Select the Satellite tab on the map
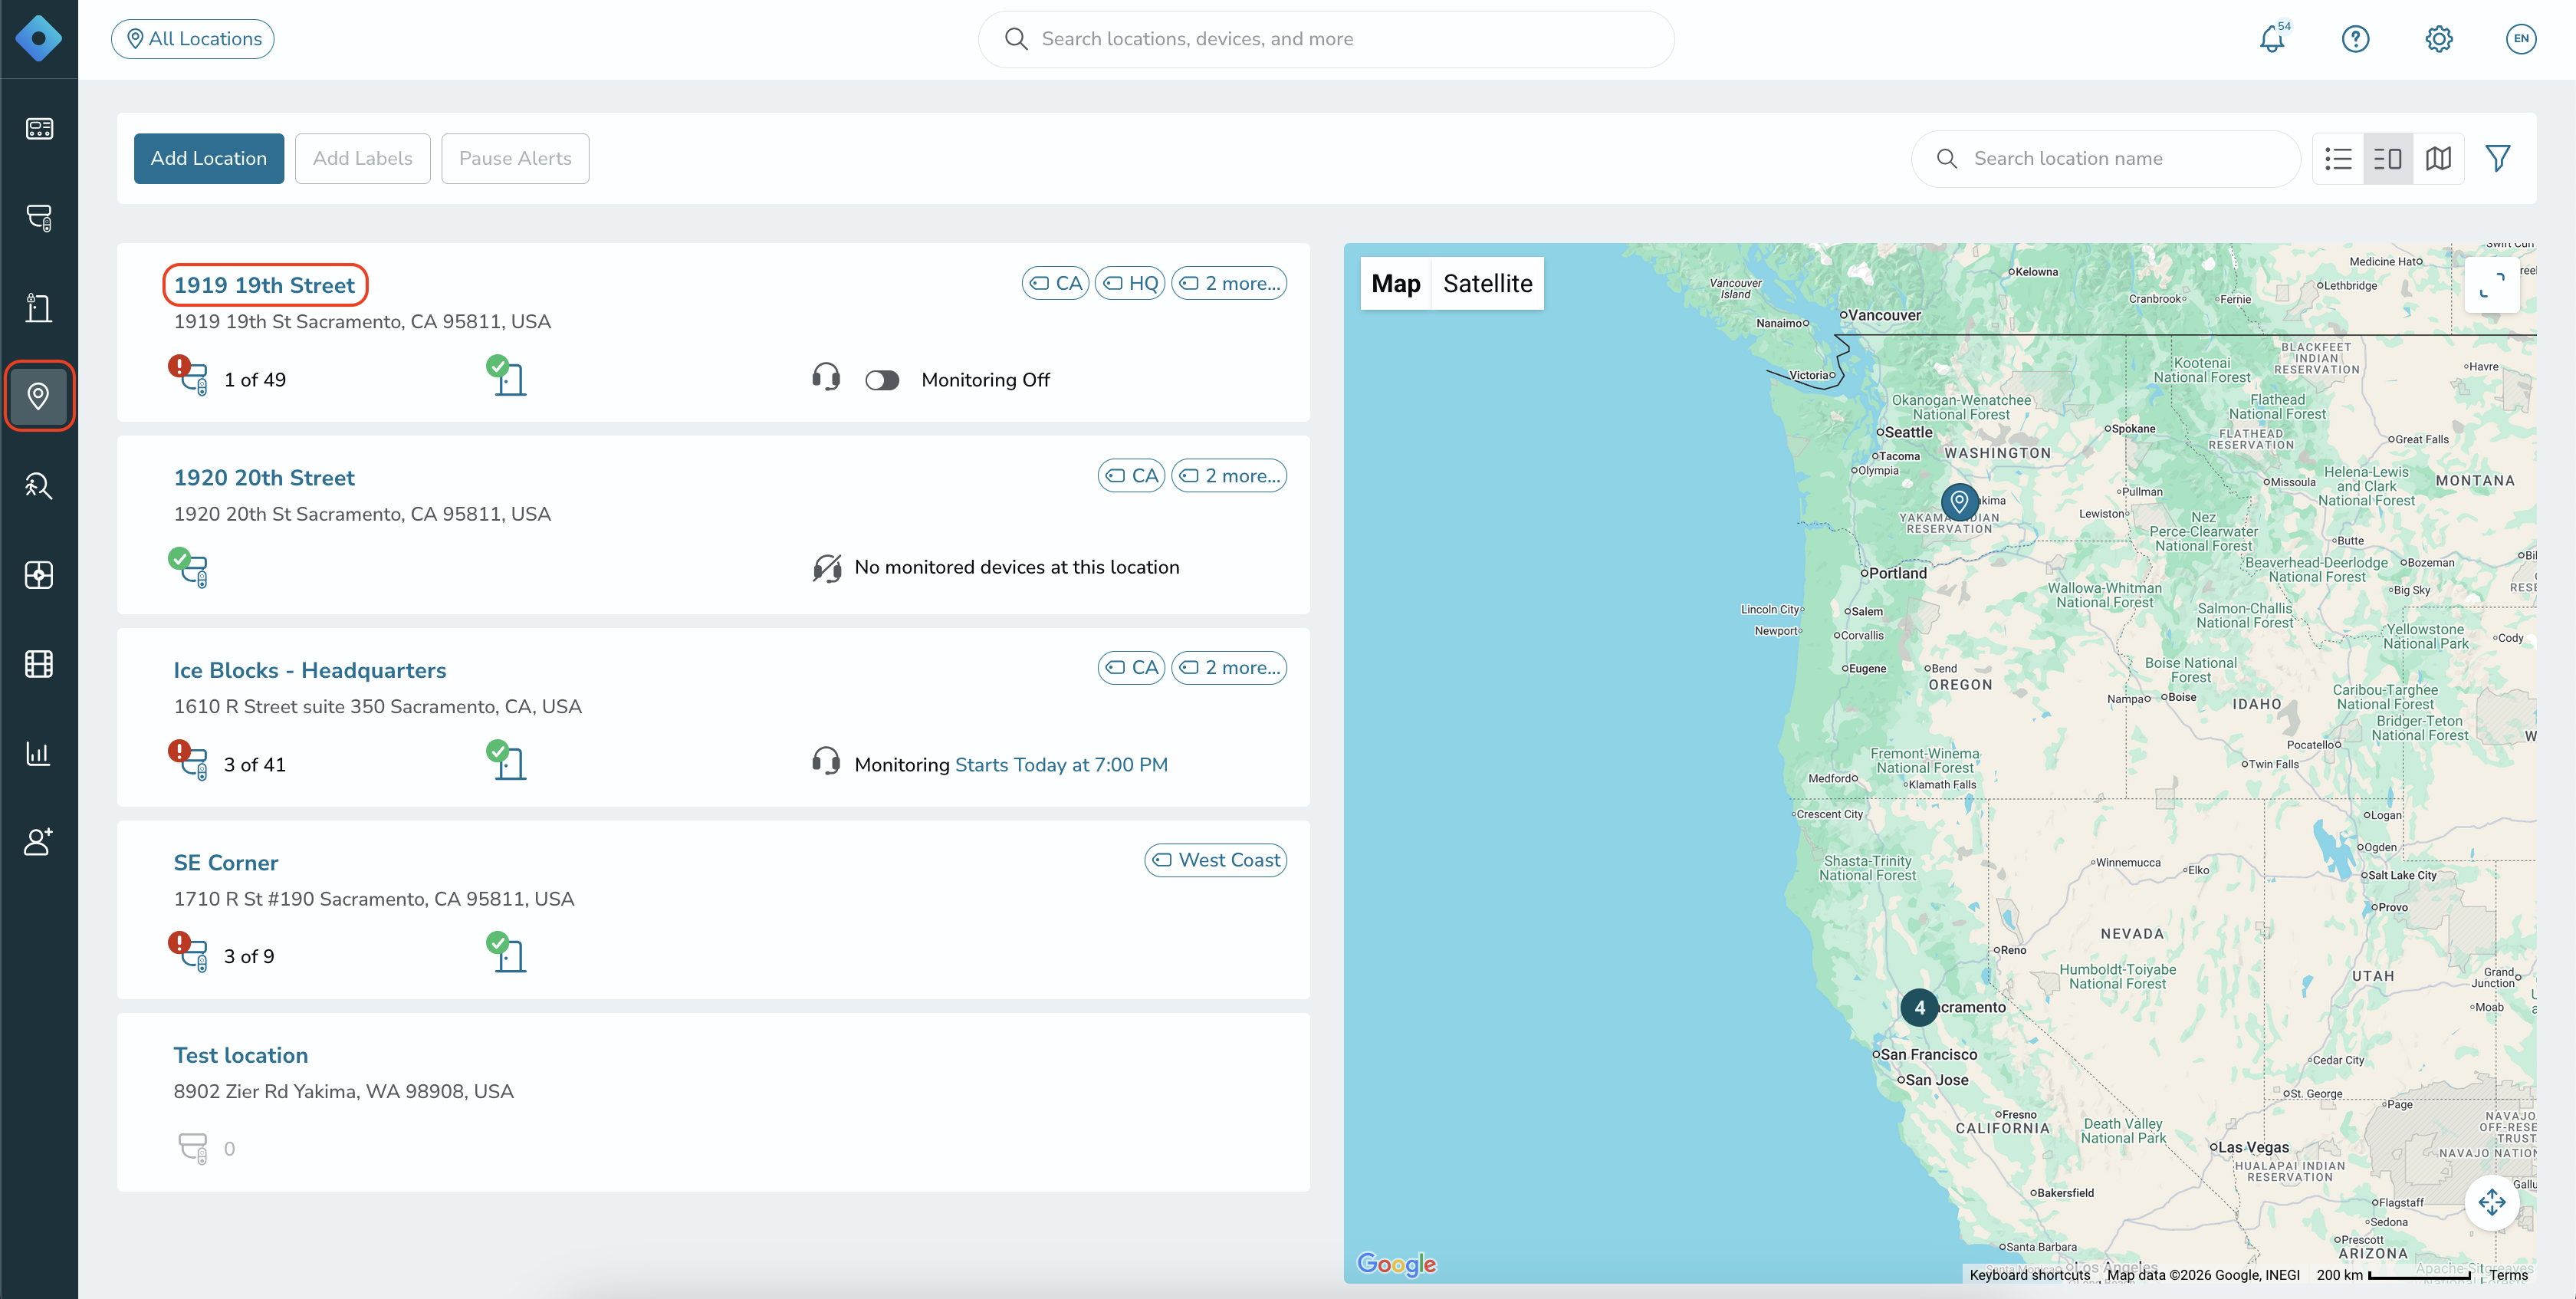 (1488, 284)
